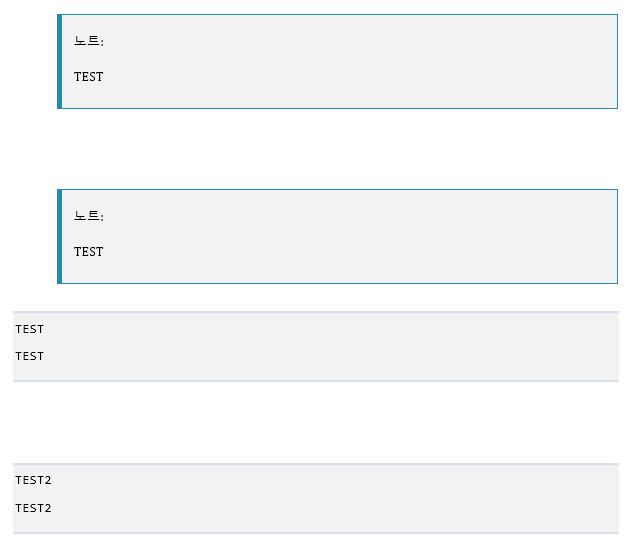The image size is (634, 548).
Task: Click the TEST text in the lower note box
Action: [89, 252]
